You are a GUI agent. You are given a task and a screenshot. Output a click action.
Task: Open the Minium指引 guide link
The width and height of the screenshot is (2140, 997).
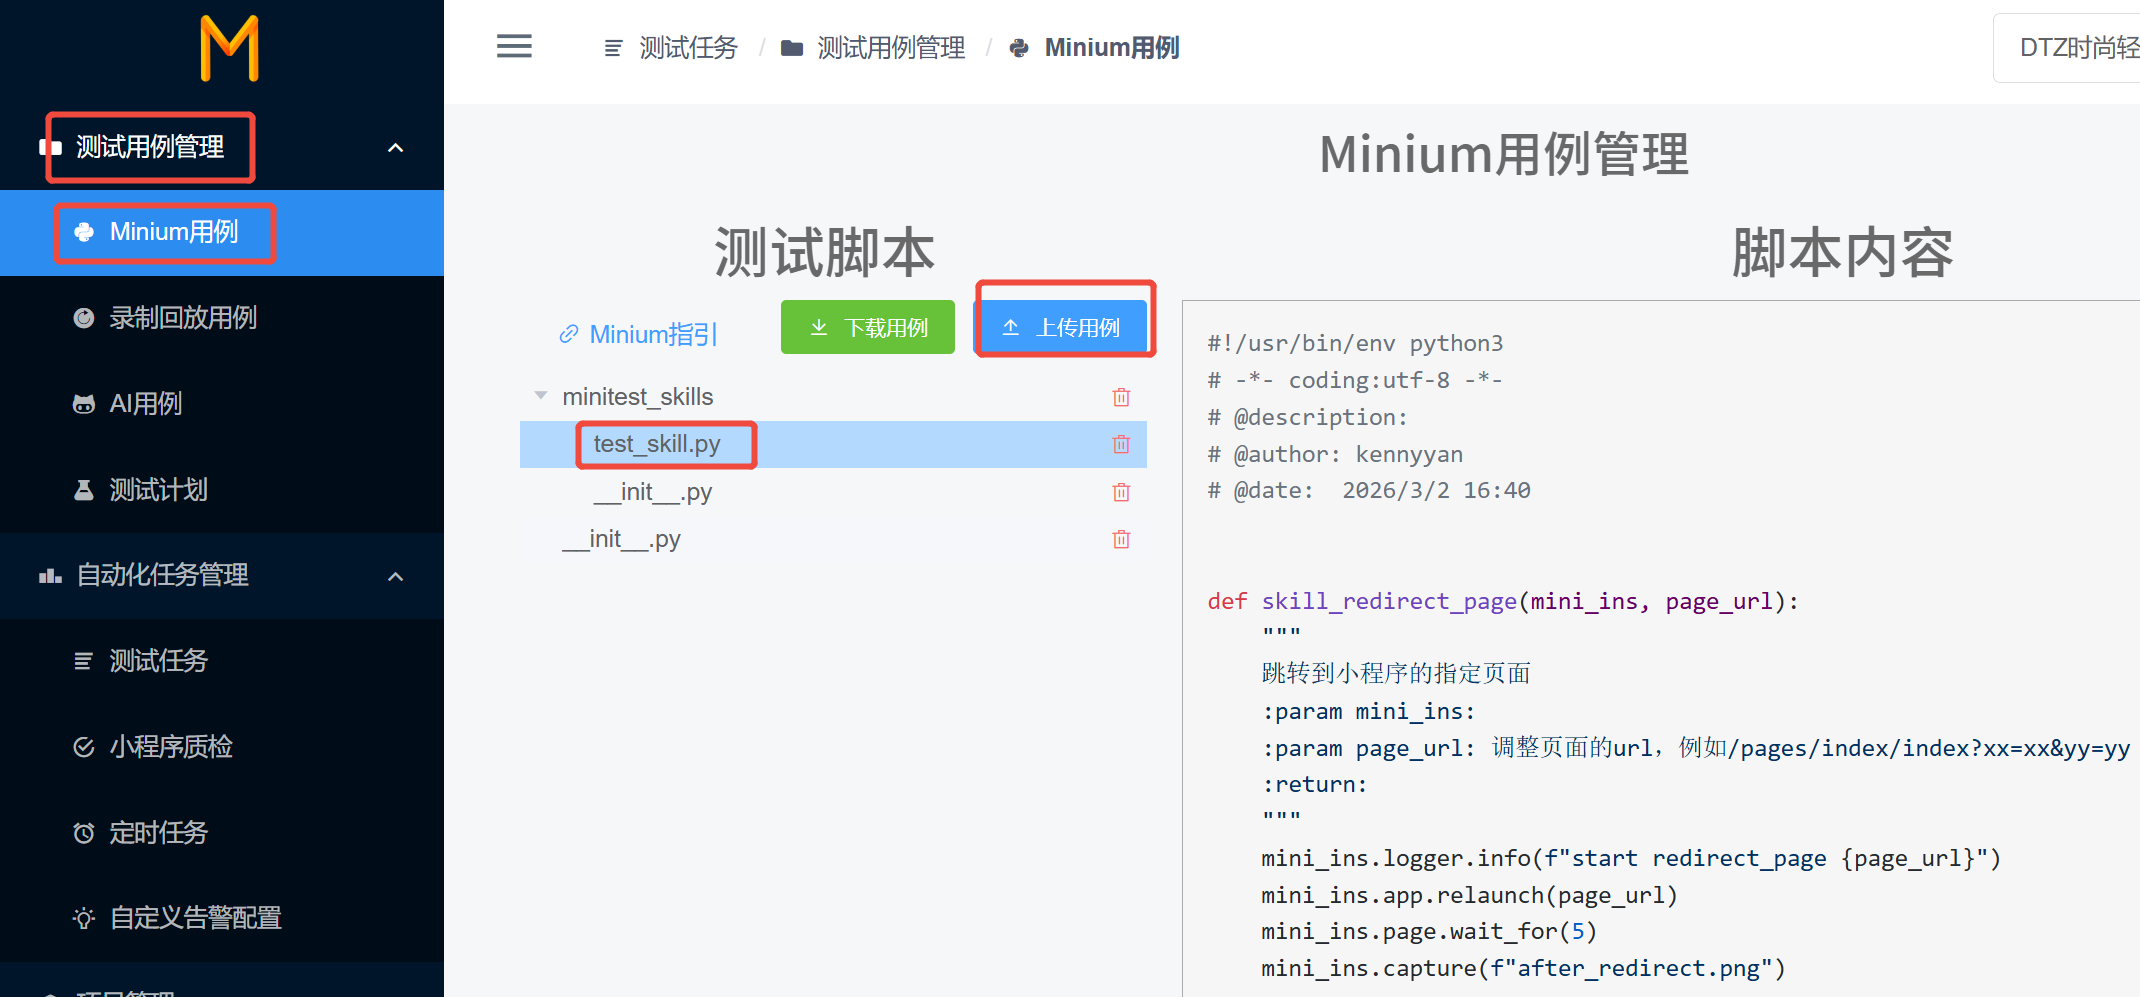point(653,334)
